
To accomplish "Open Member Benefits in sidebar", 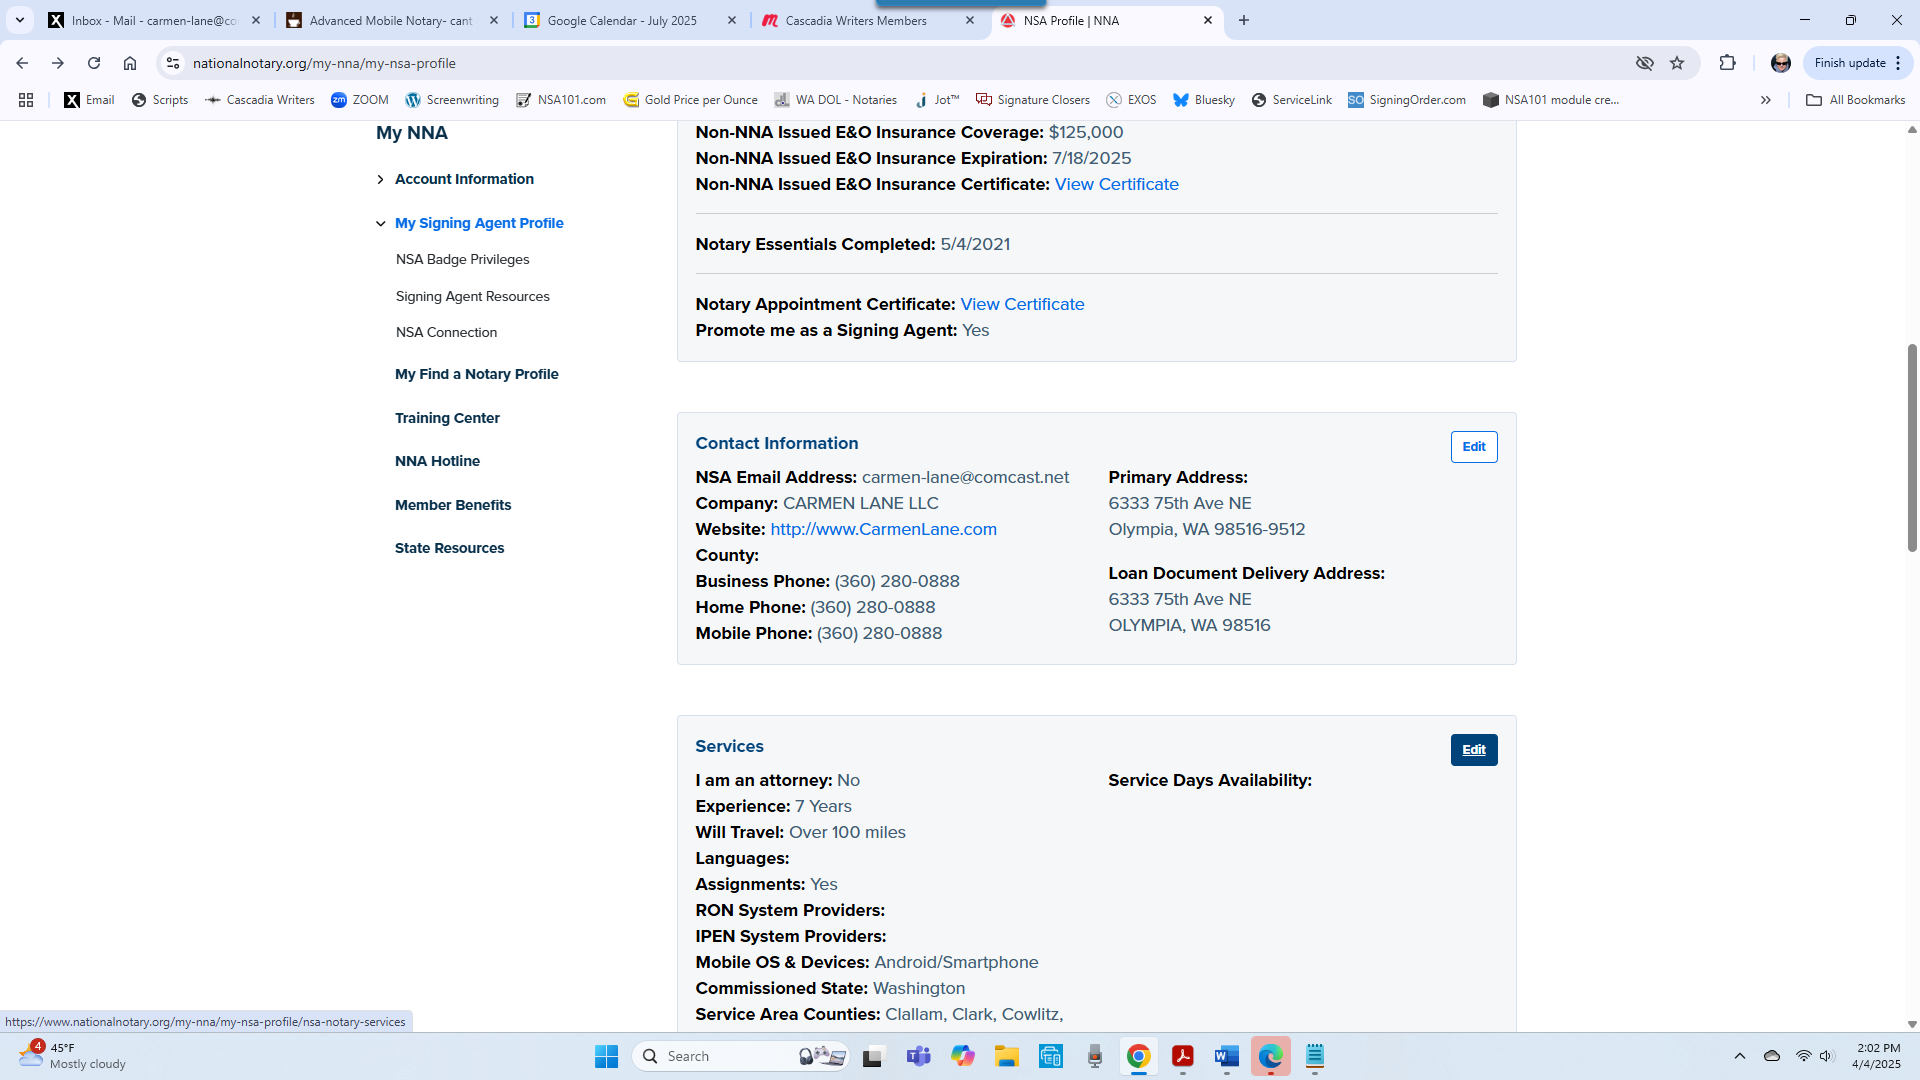I will (452, 505).
